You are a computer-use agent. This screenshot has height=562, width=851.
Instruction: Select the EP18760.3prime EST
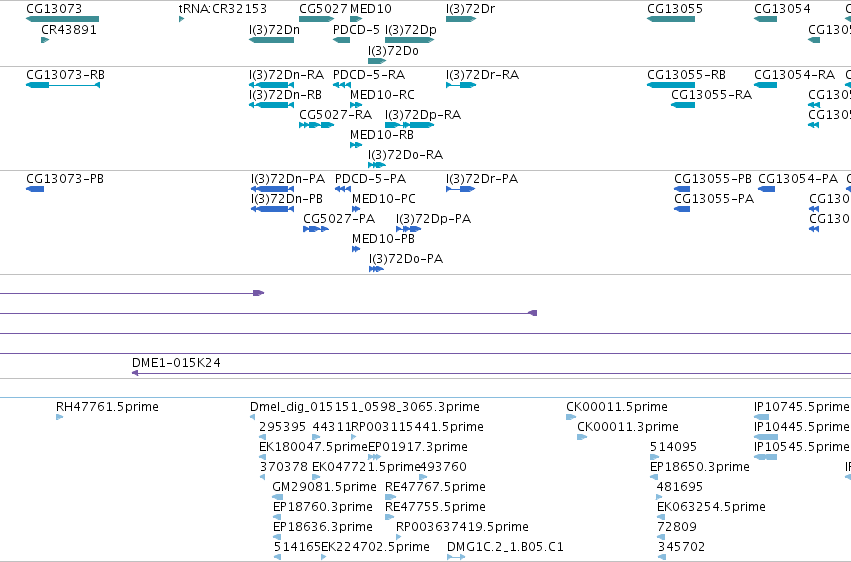click(x=277, y=518)
